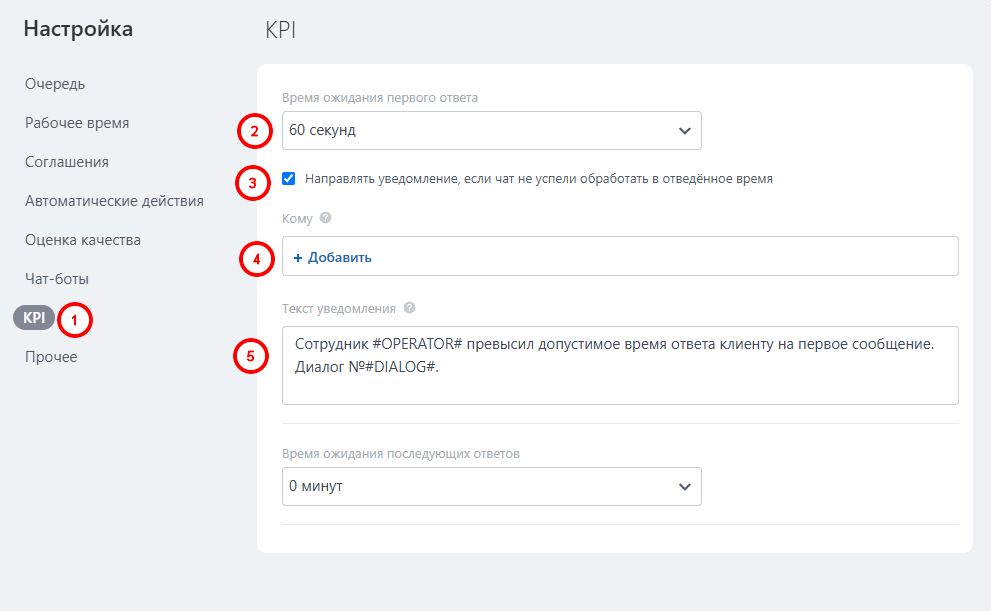The image size is (991, 611).
Task: Open the Время ожидания первого ответа dropdown
Action: [x=490, y=130]
